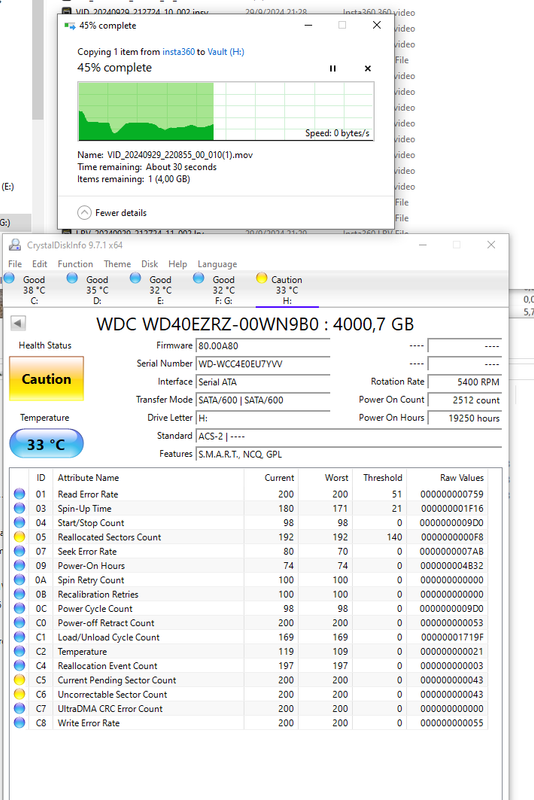Pause the file copy operation
Image resolution: width=534 pixels, height=800 pixels.
coord(333,68)
